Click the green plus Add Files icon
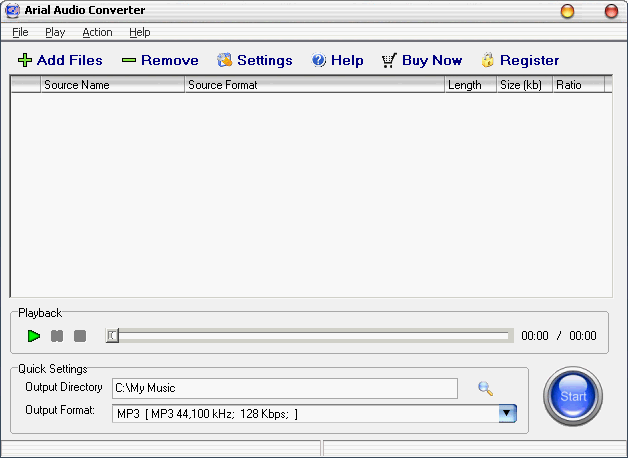 25,60
